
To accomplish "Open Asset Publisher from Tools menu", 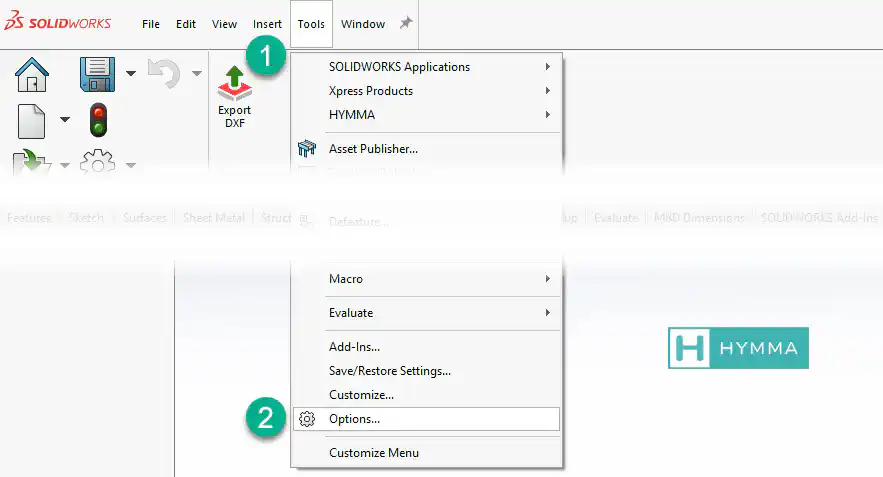I will 426,149.
